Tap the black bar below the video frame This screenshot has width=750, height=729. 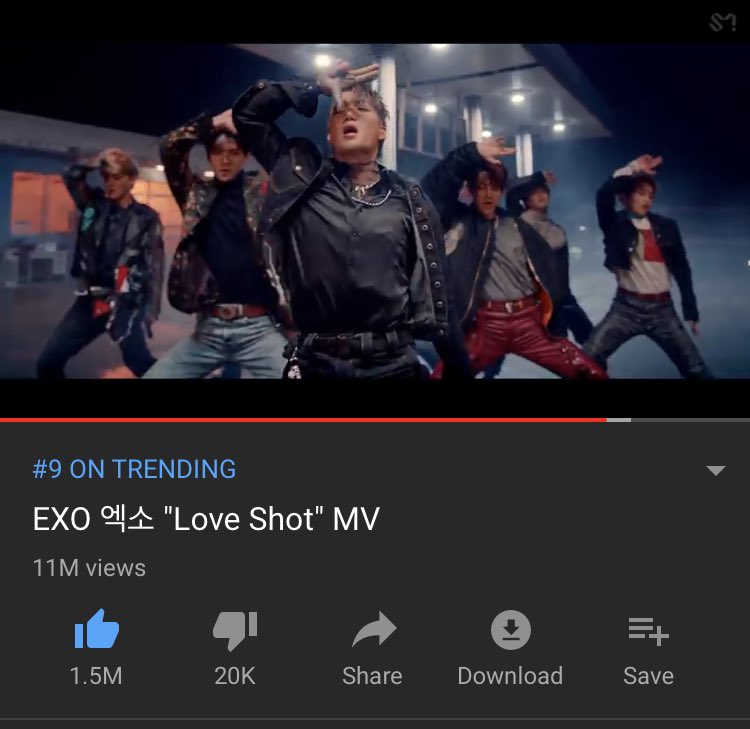(x=375, y=398)
